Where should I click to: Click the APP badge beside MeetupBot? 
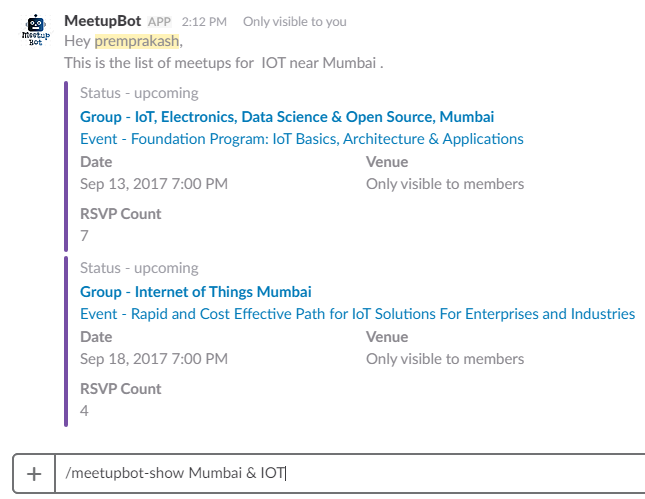tap(159, 22)
